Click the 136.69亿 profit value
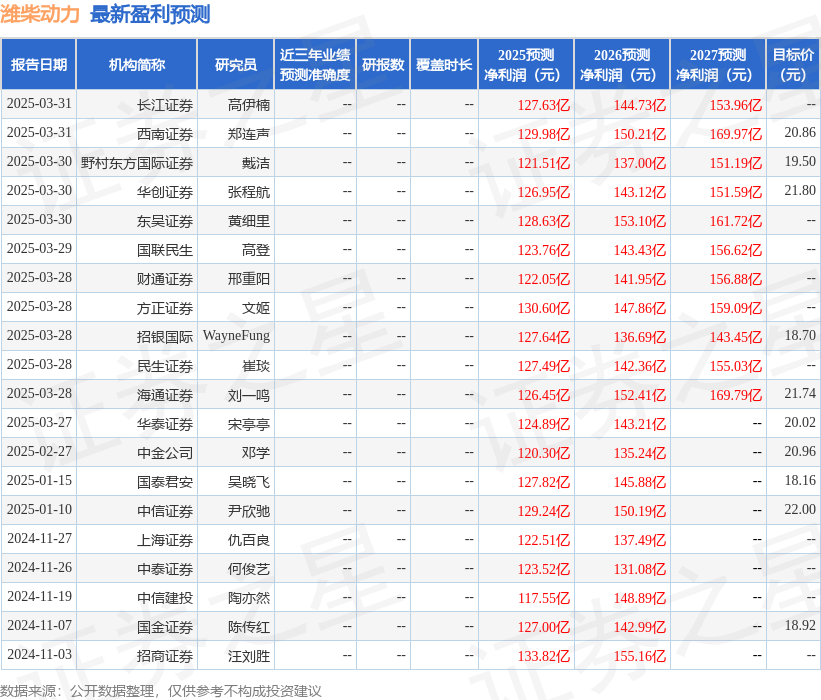 [639, 337]
